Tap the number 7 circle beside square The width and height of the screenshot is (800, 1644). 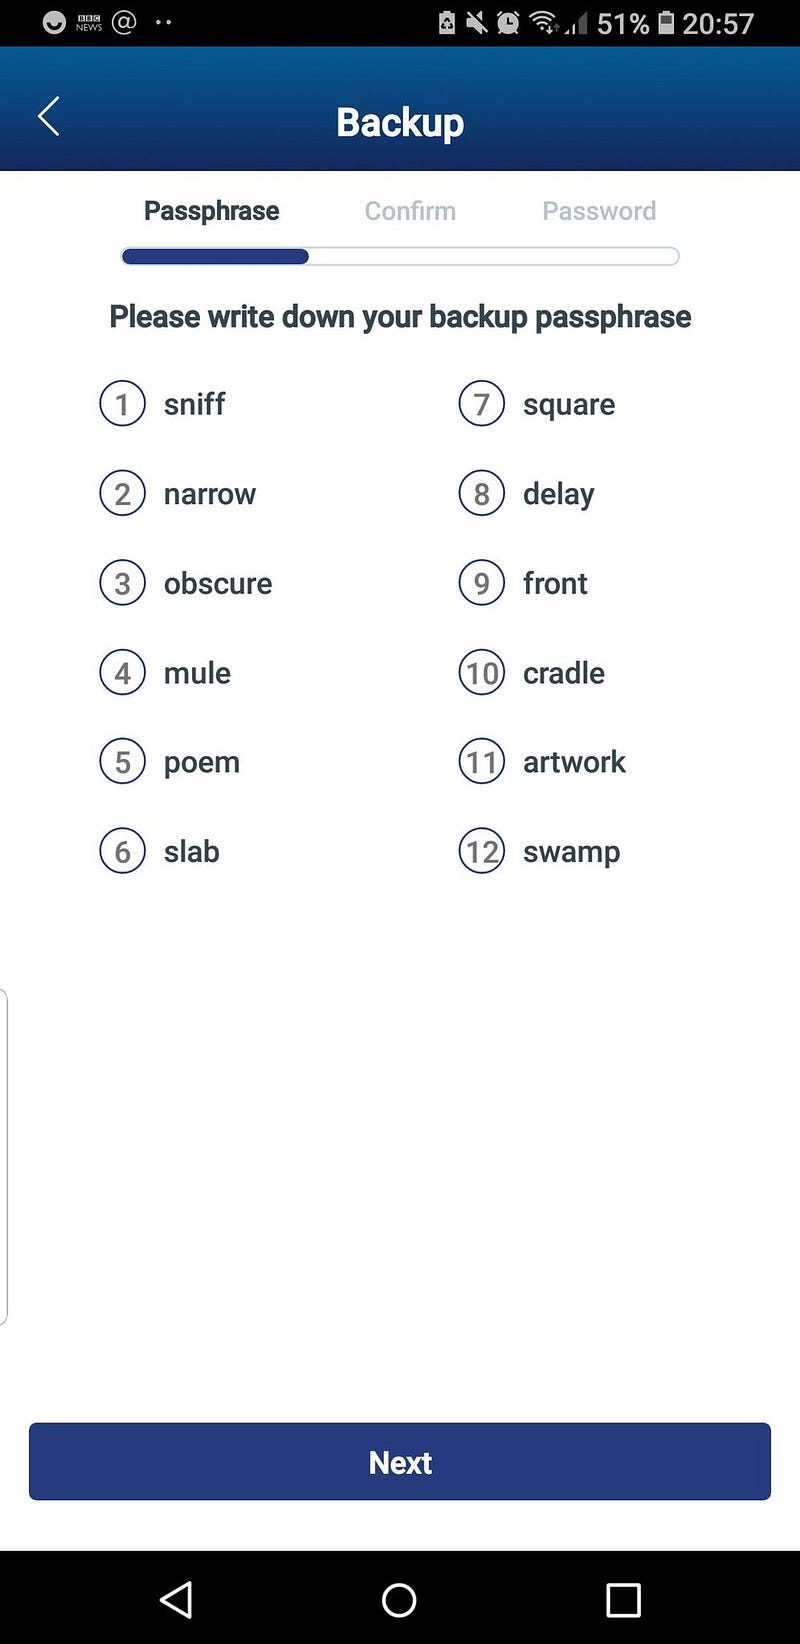tap(482, 404)
